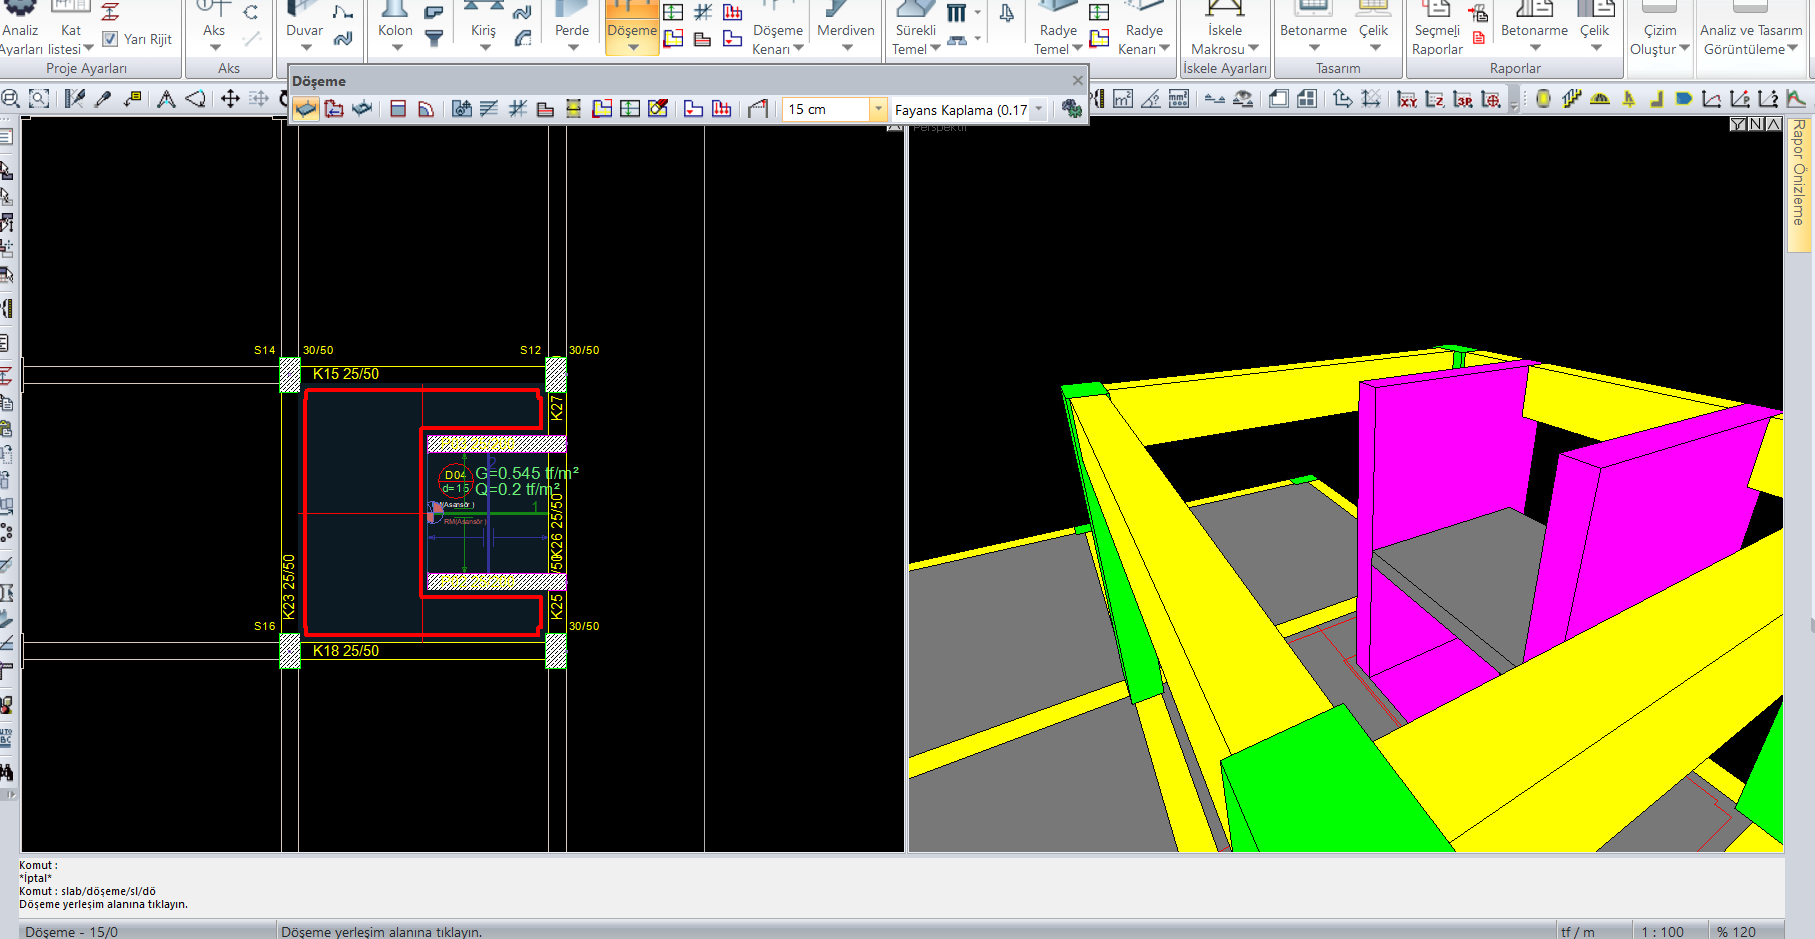The image size is (1815, 939).
Task: Toggle the Y button in perspective view corner
Action: (1738, 124)
